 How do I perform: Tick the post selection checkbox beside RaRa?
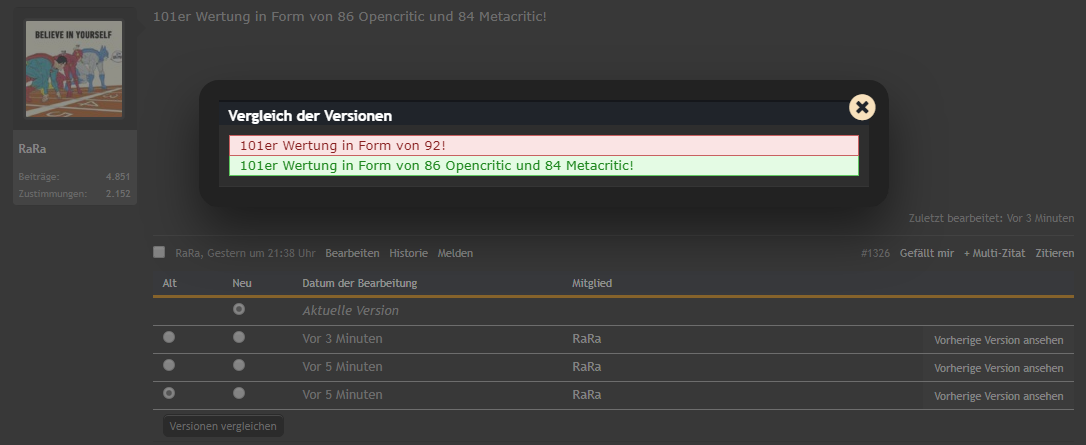159,252
